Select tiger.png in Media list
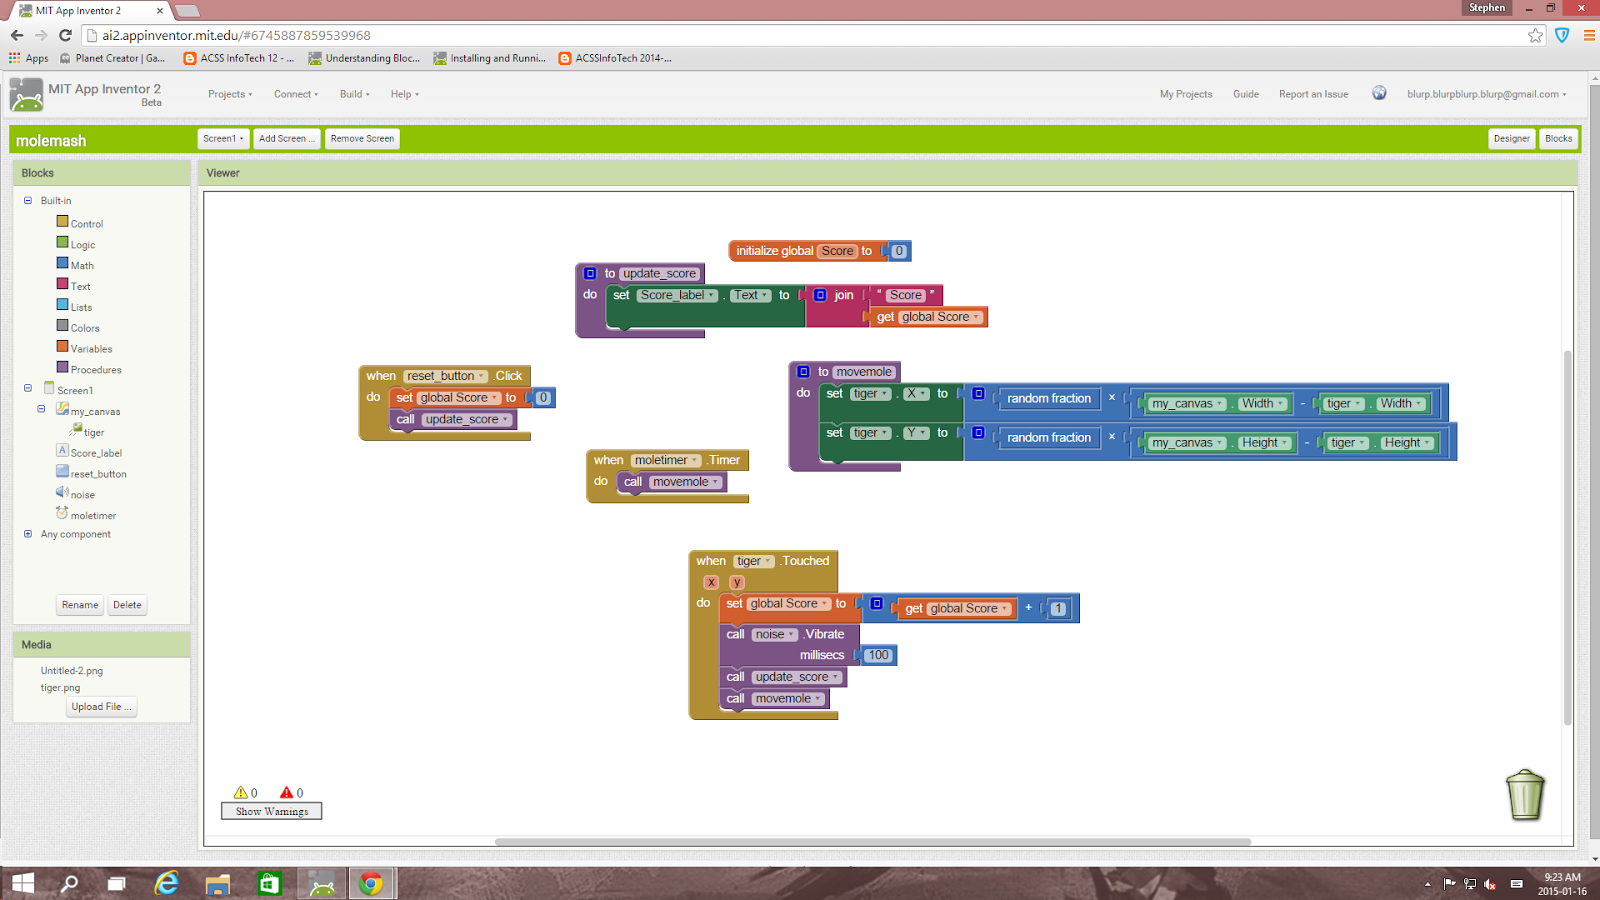 (x=60, y=688)
